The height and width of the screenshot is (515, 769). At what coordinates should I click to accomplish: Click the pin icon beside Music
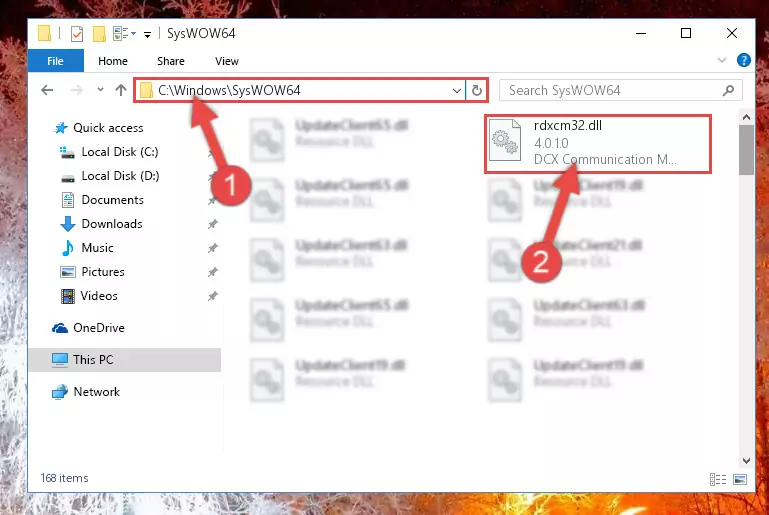point(212,248)
